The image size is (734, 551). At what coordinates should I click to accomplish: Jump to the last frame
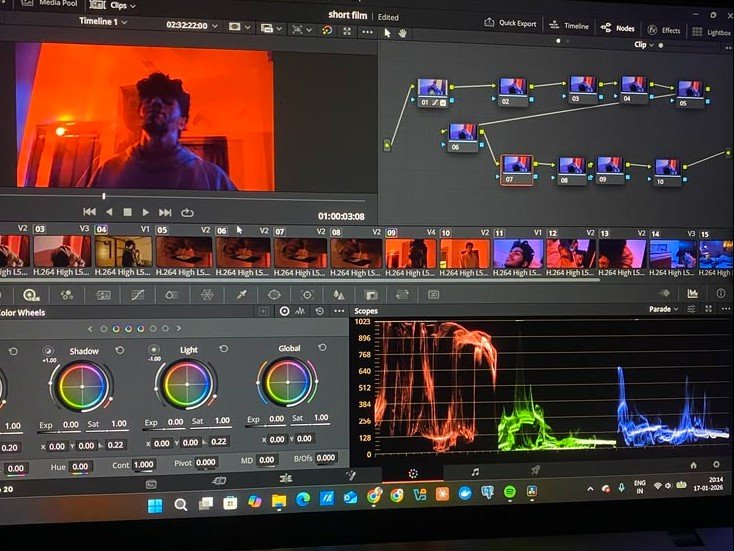click(165, 213)
